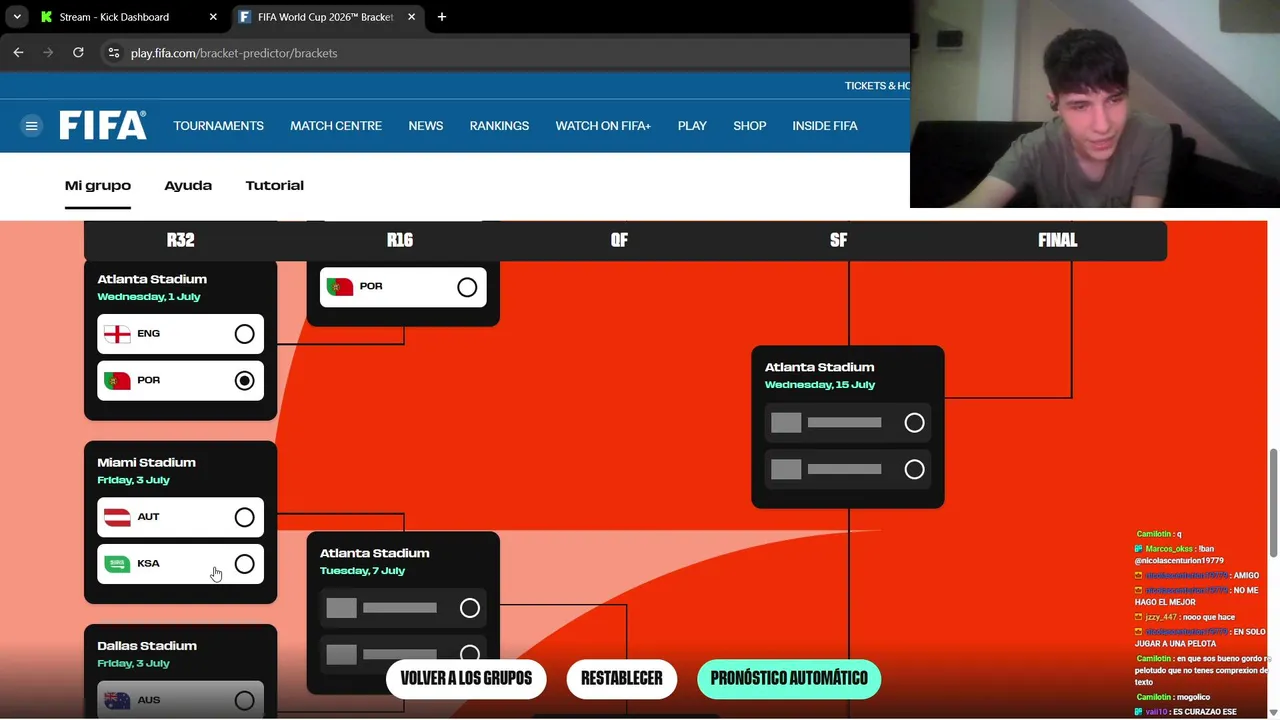Click the England flag icon
Viewport: 1280px width, 720px height.
117,334
